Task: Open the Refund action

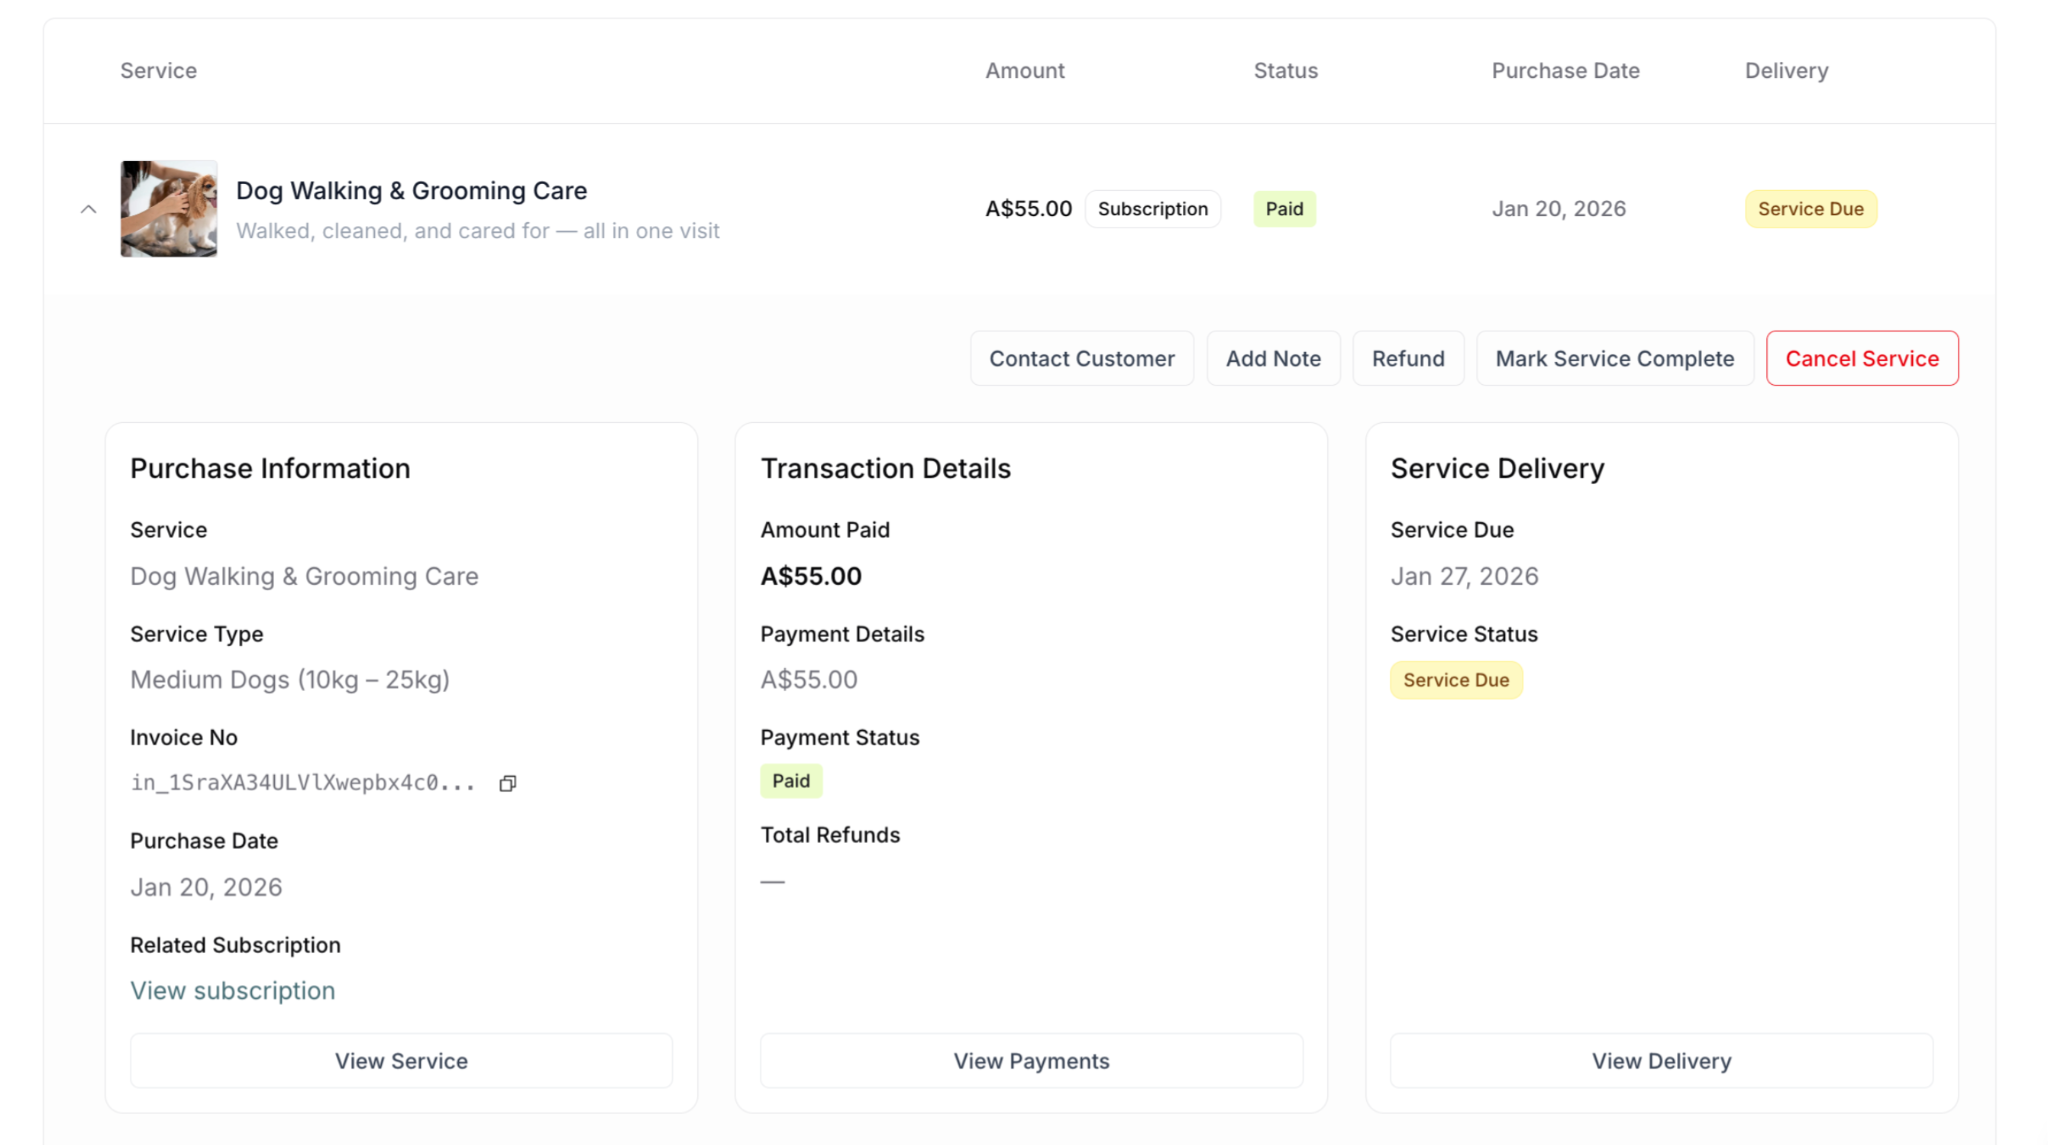Action: tap(1408, 359)
